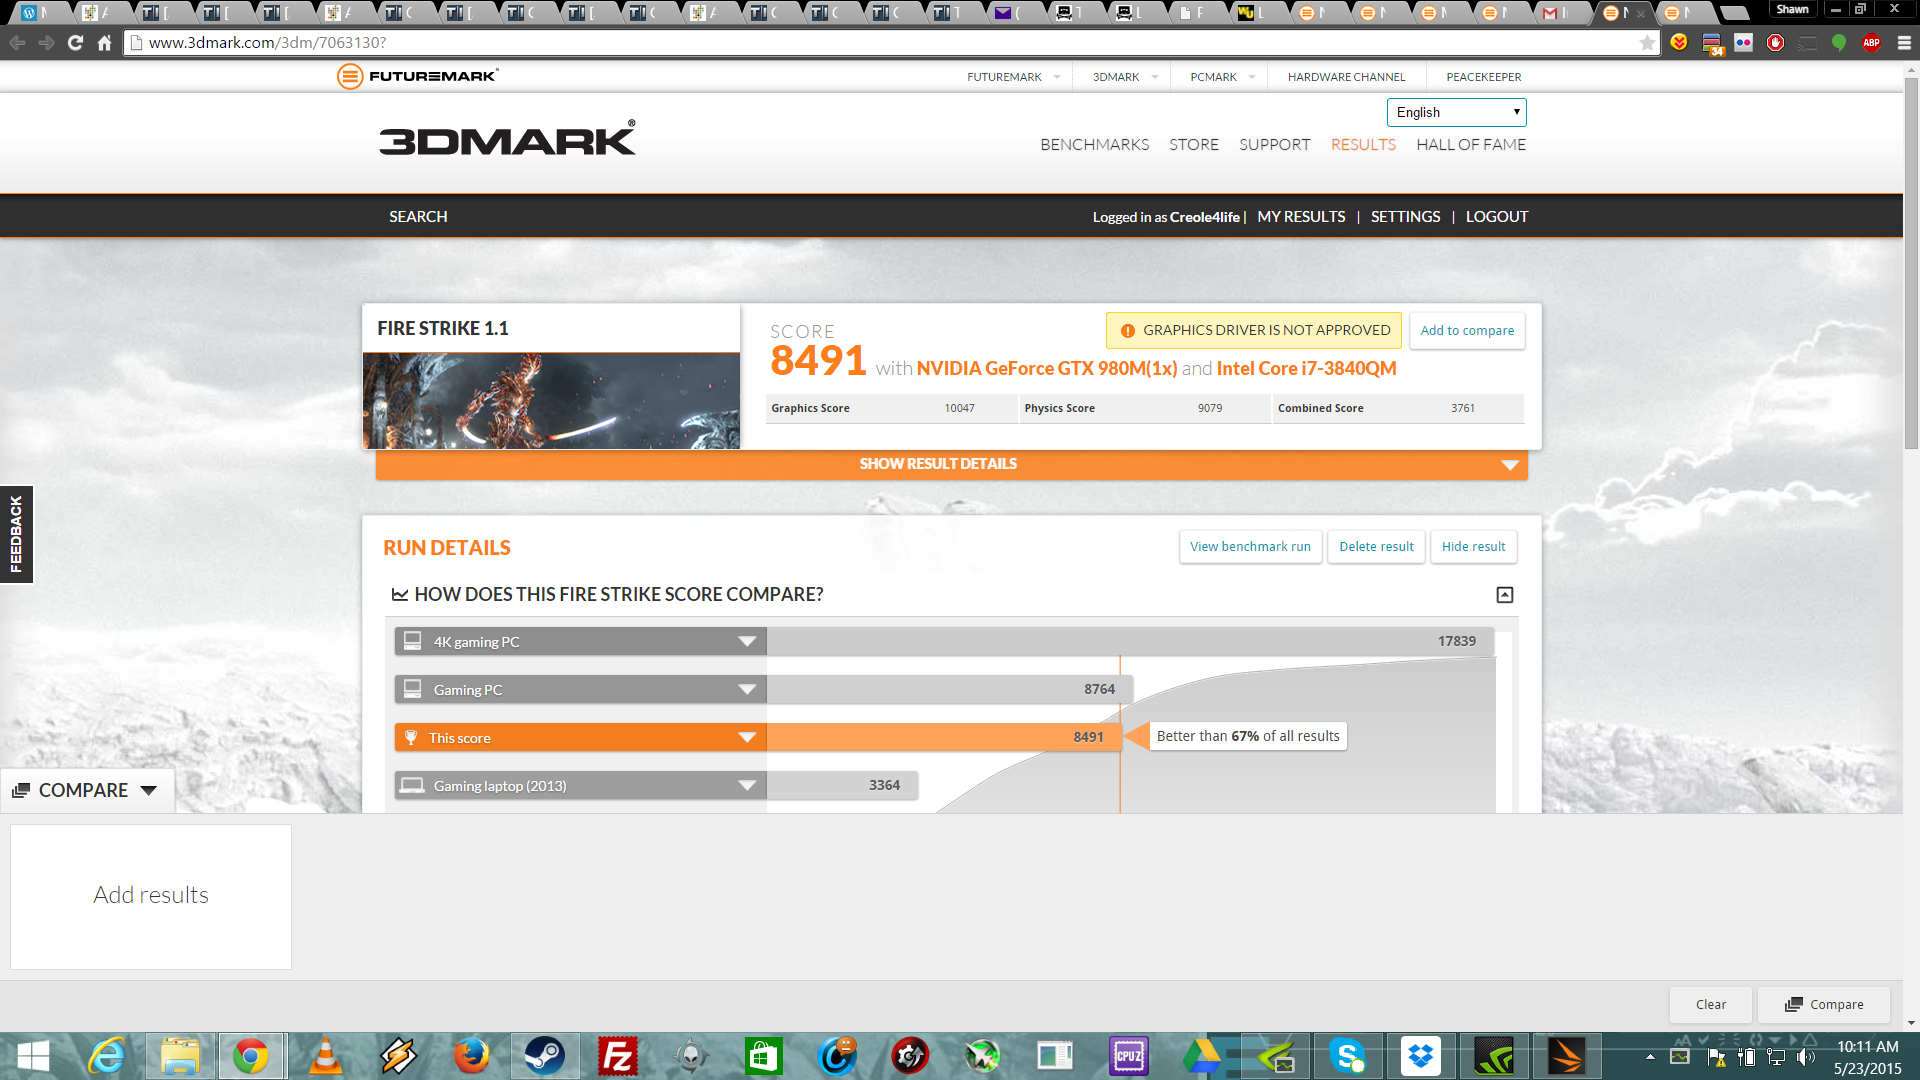Open the Benchmarks menu item

(1094, 145)
